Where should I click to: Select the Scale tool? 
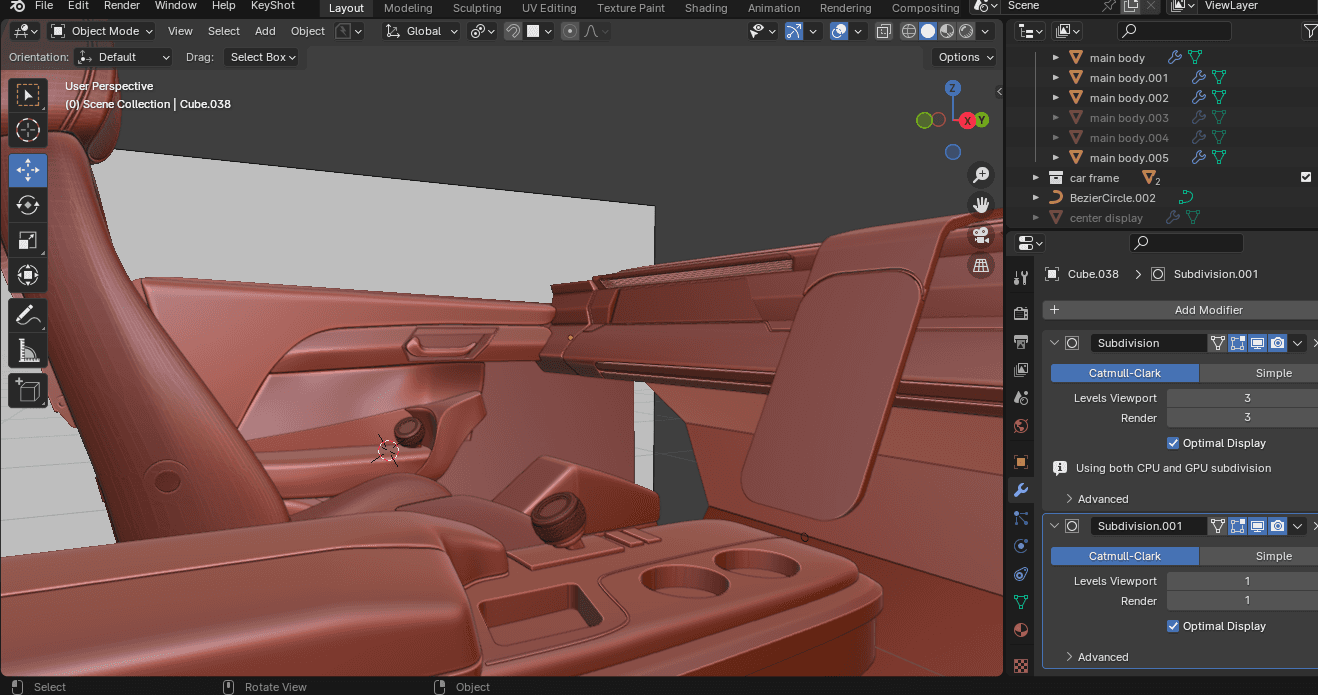(28, 240)
